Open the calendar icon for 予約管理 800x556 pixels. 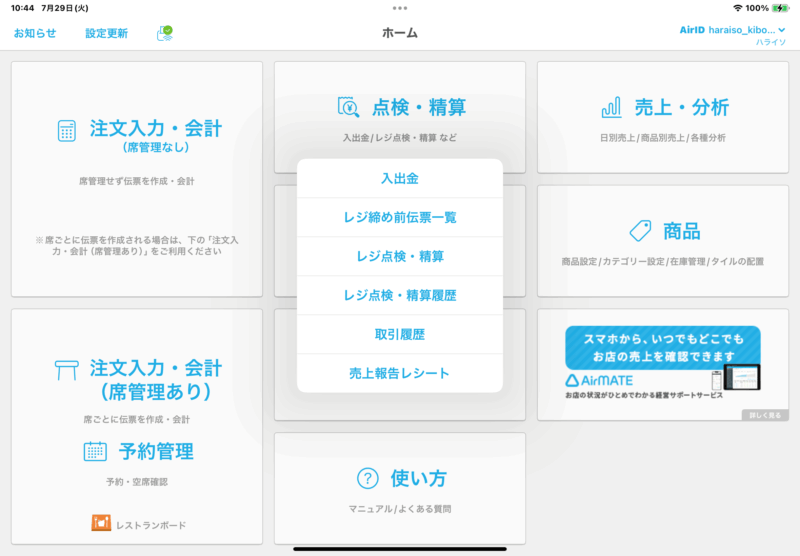[x=95, y=451]
